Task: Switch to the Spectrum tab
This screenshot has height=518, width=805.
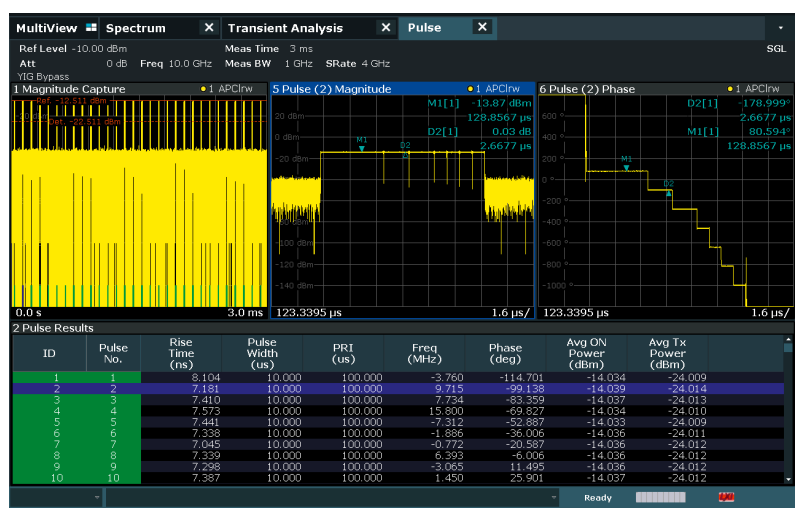Action: click(x=136, y=28)
